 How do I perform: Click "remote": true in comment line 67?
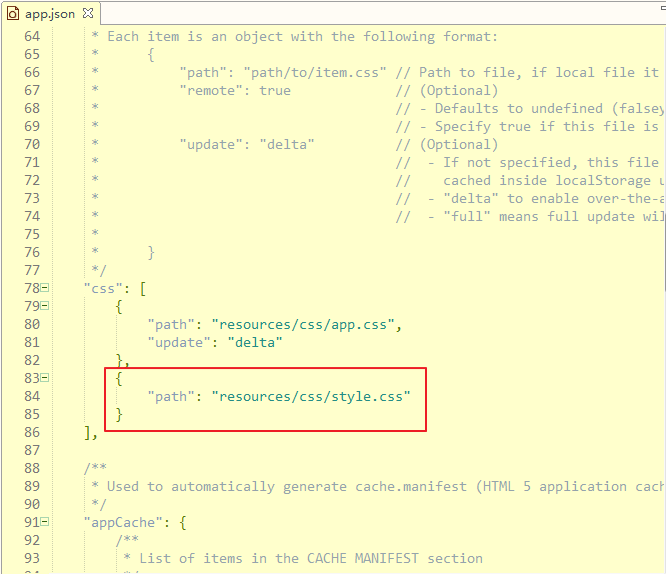coord(235,90)
